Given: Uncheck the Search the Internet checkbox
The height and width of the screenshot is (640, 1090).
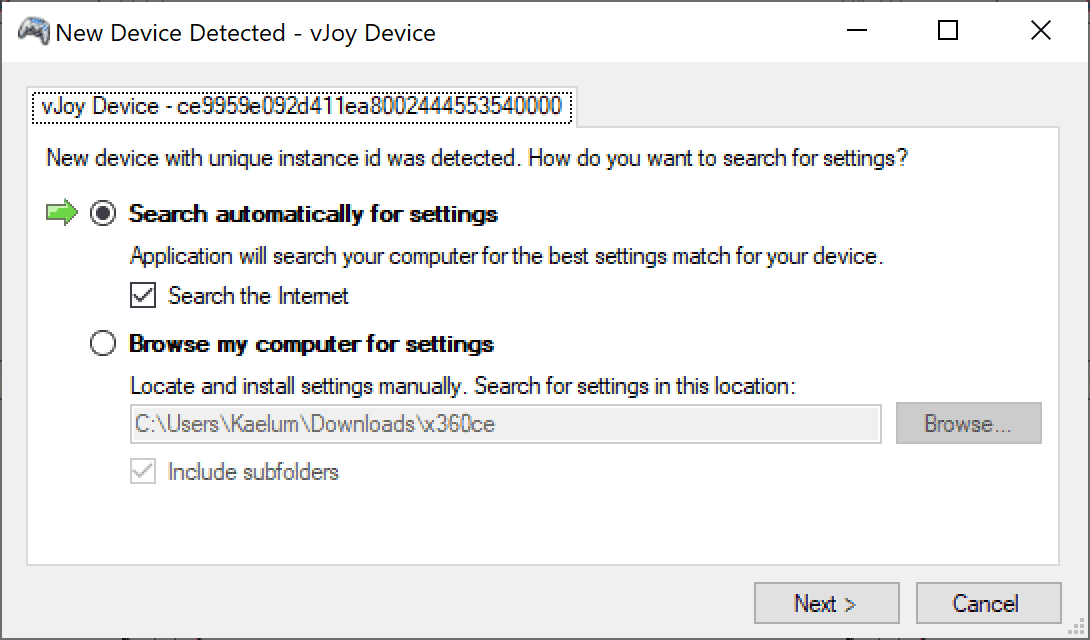Looking at the screenshot, I should coord(141,295).
